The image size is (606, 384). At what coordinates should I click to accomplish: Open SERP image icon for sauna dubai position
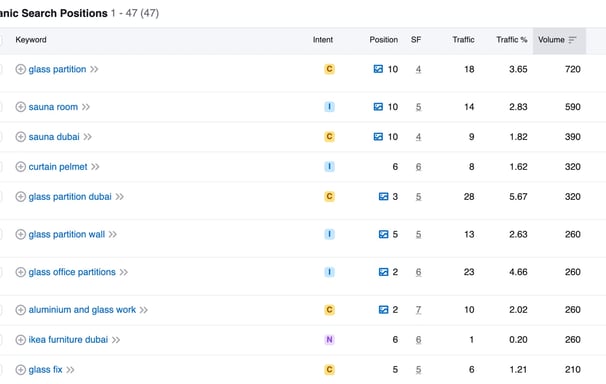[378, 137]
